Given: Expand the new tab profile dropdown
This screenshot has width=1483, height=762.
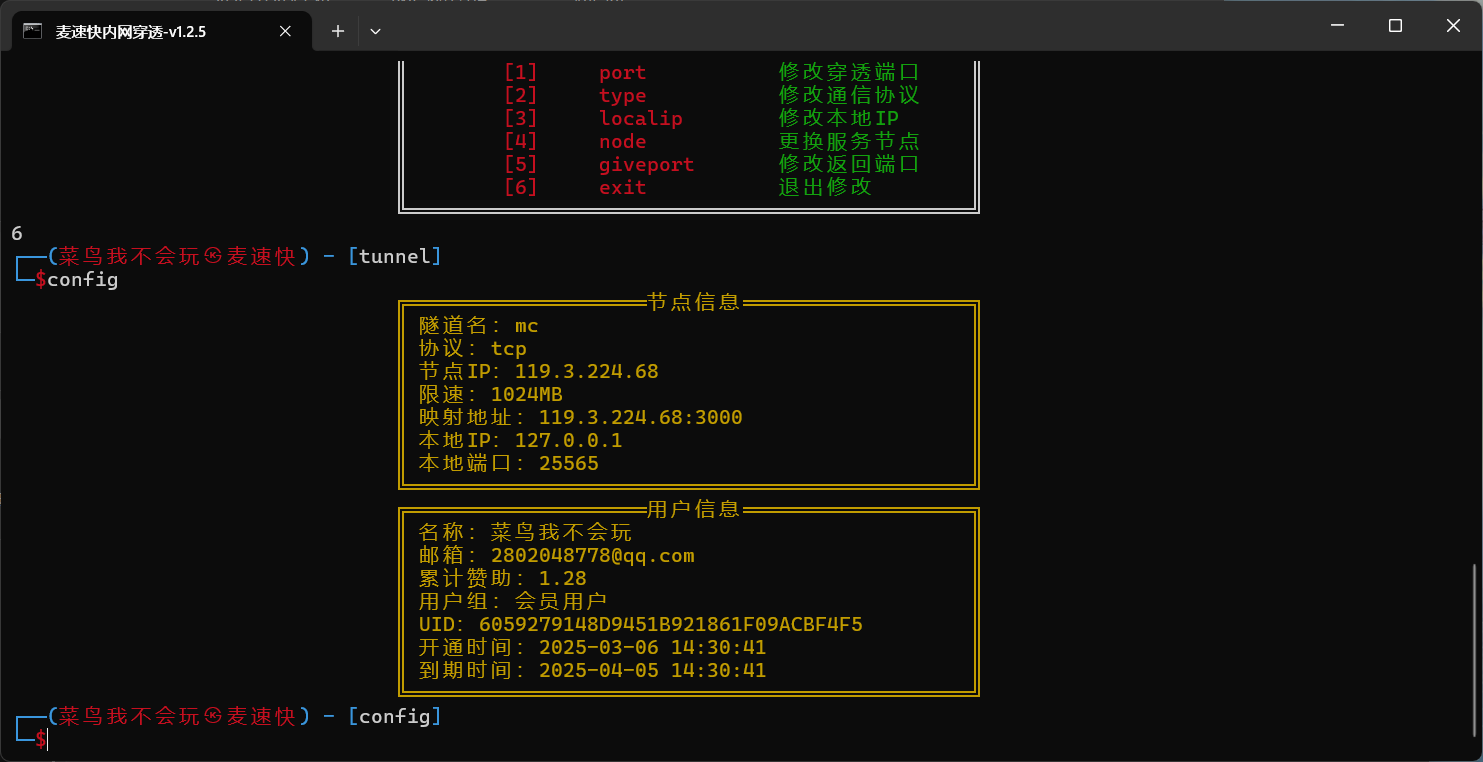Looking at the screenshot, I should 376,31.
